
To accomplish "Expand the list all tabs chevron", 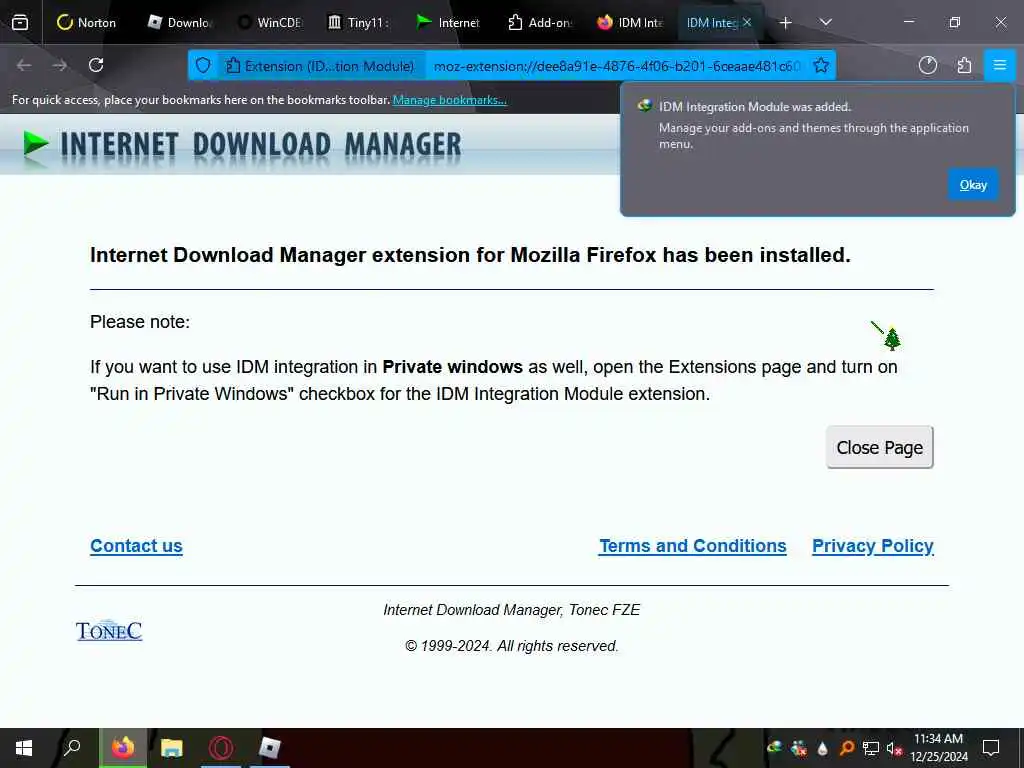I will tap(825, 23).
